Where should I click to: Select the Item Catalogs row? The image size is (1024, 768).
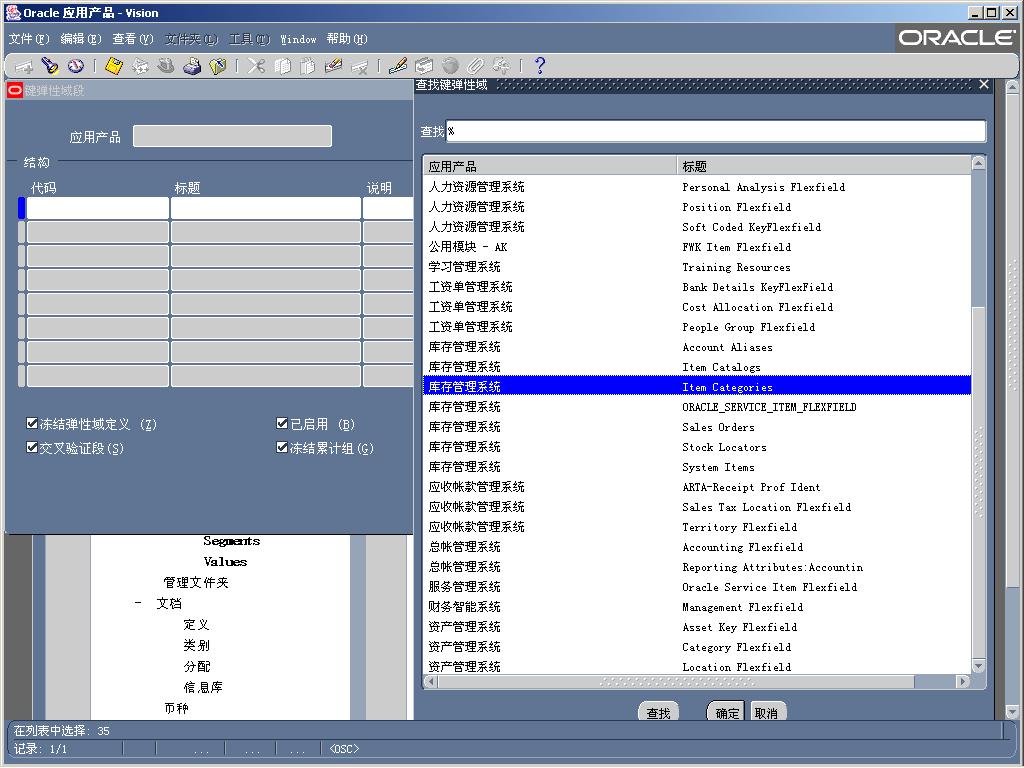coord(697,366)
